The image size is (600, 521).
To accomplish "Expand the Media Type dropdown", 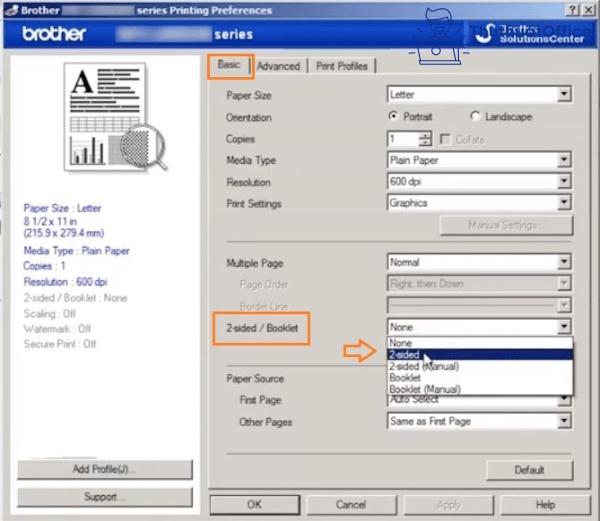I will pos(564,160).
